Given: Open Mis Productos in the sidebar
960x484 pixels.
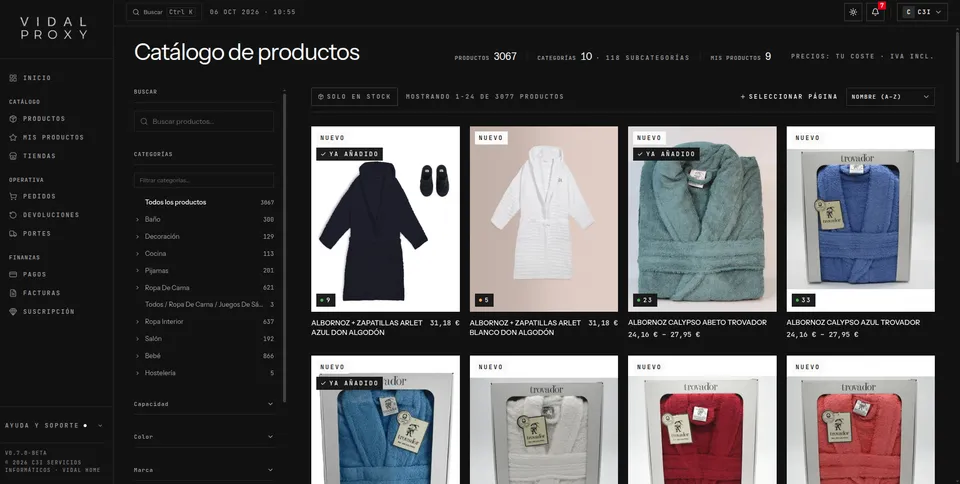Looking at the screenshot, I should point(53,137).
